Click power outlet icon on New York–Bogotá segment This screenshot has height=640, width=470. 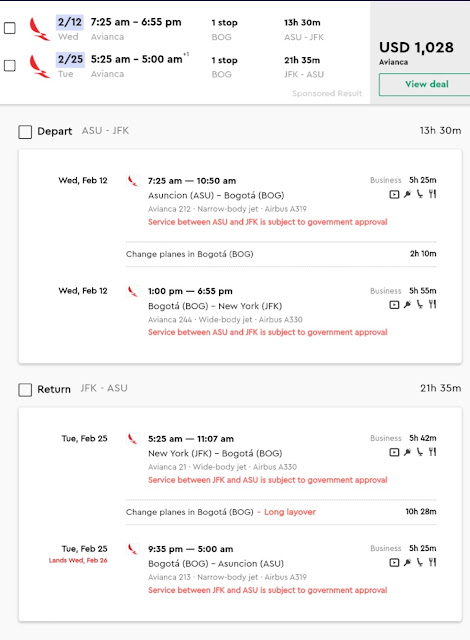tap(407, 452)
